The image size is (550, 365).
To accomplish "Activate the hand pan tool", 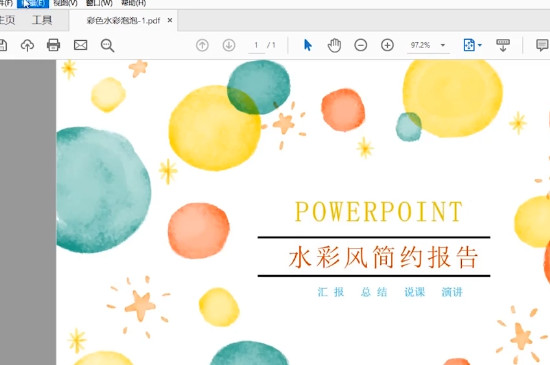I will click(x=334, y=45).
